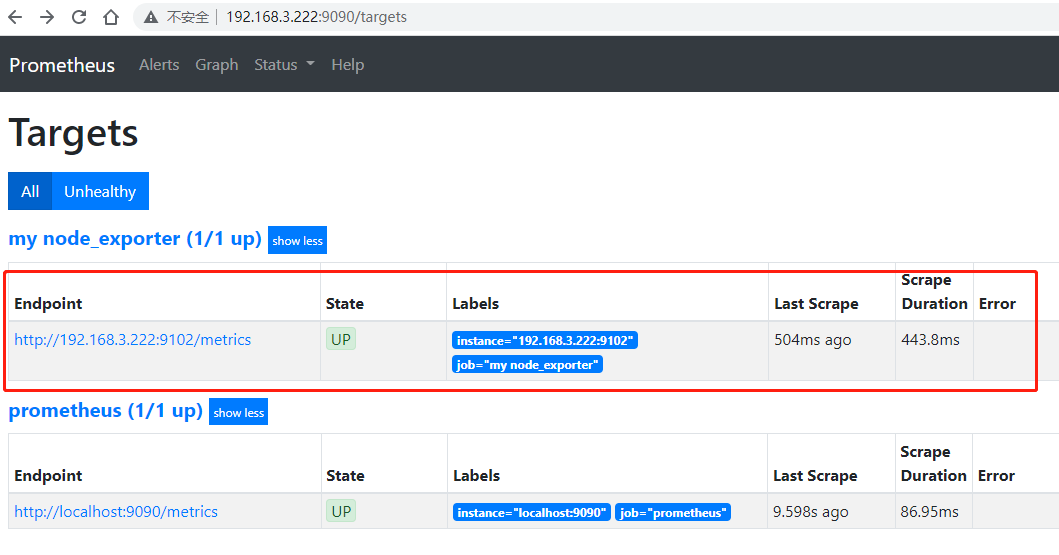Click the my node_exporter (1/1 up) heading
The height and width of the screenshot is (555, 1059).
(x=135, y=239)
